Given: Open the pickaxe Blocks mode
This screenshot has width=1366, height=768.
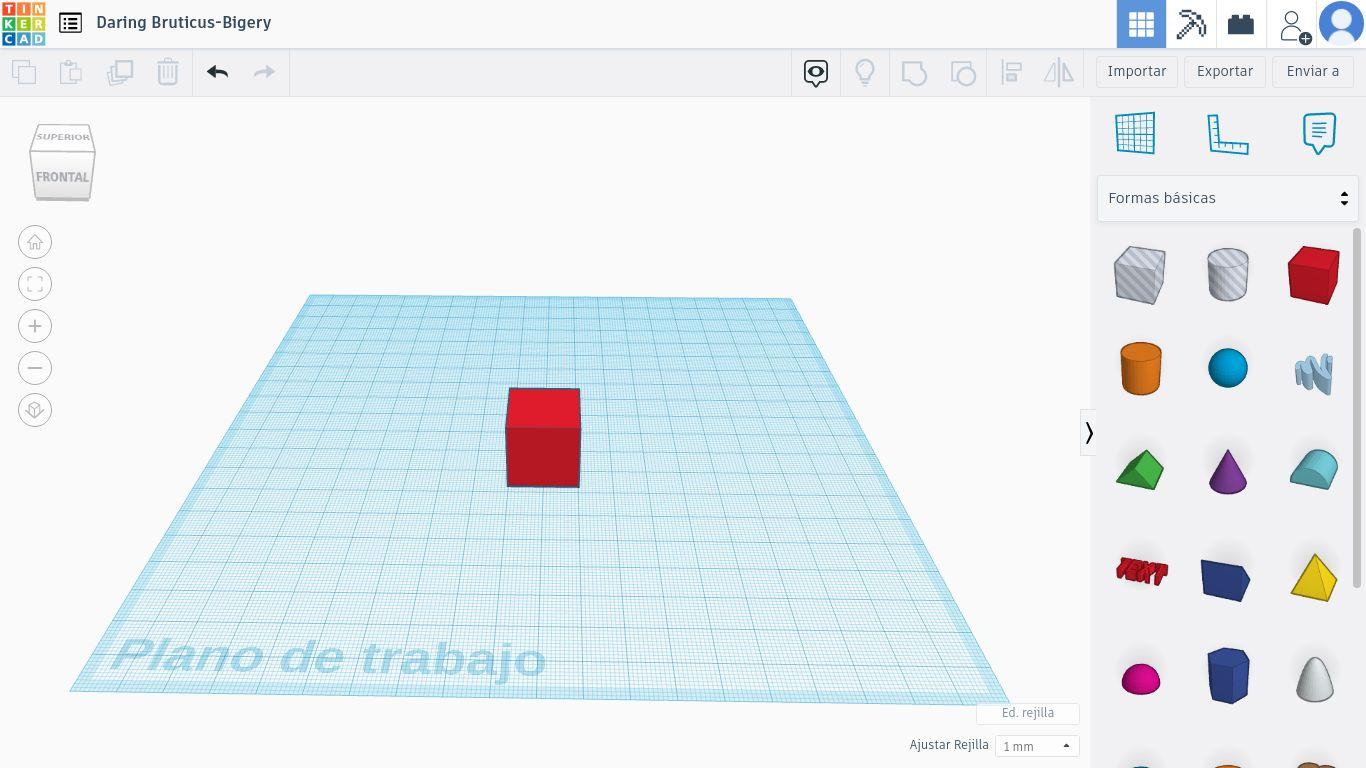Looking at the screenshot, I should 1191,24.
